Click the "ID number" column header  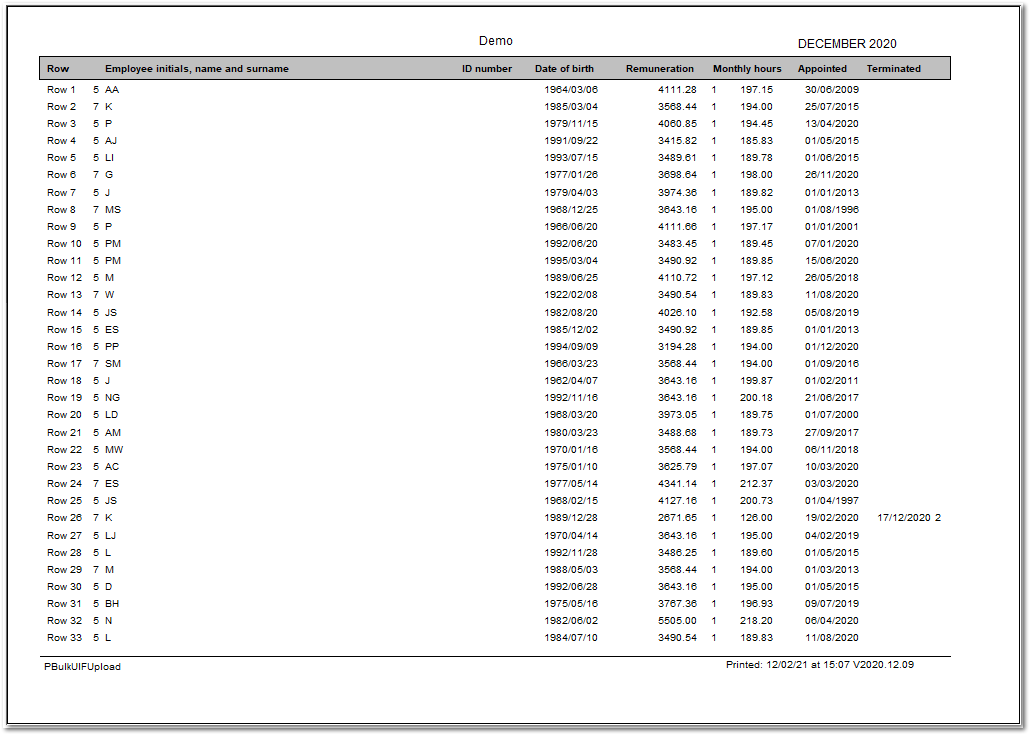coord(487,68)
